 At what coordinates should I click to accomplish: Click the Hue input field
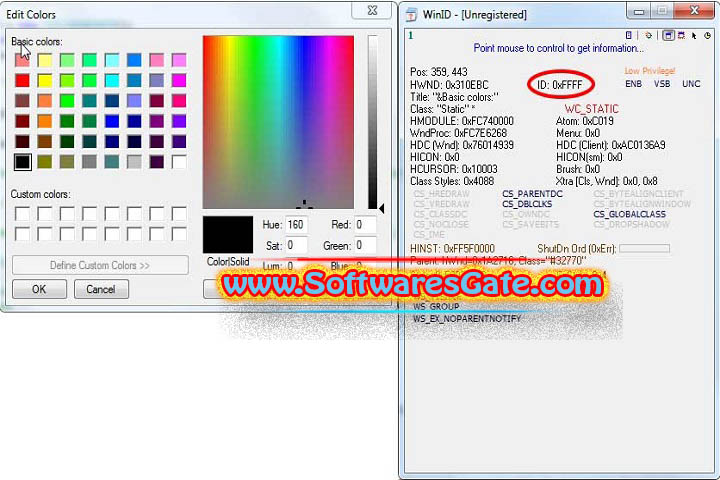(296, 225)
